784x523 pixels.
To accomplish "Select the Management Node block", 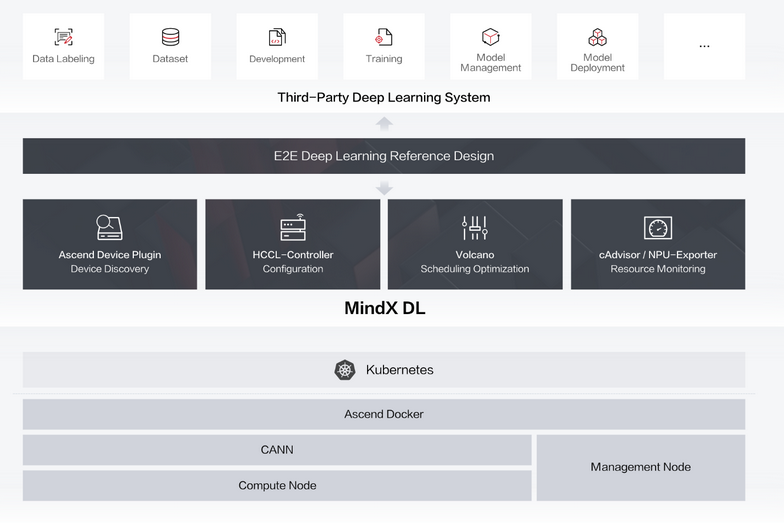I will (641, 468).
